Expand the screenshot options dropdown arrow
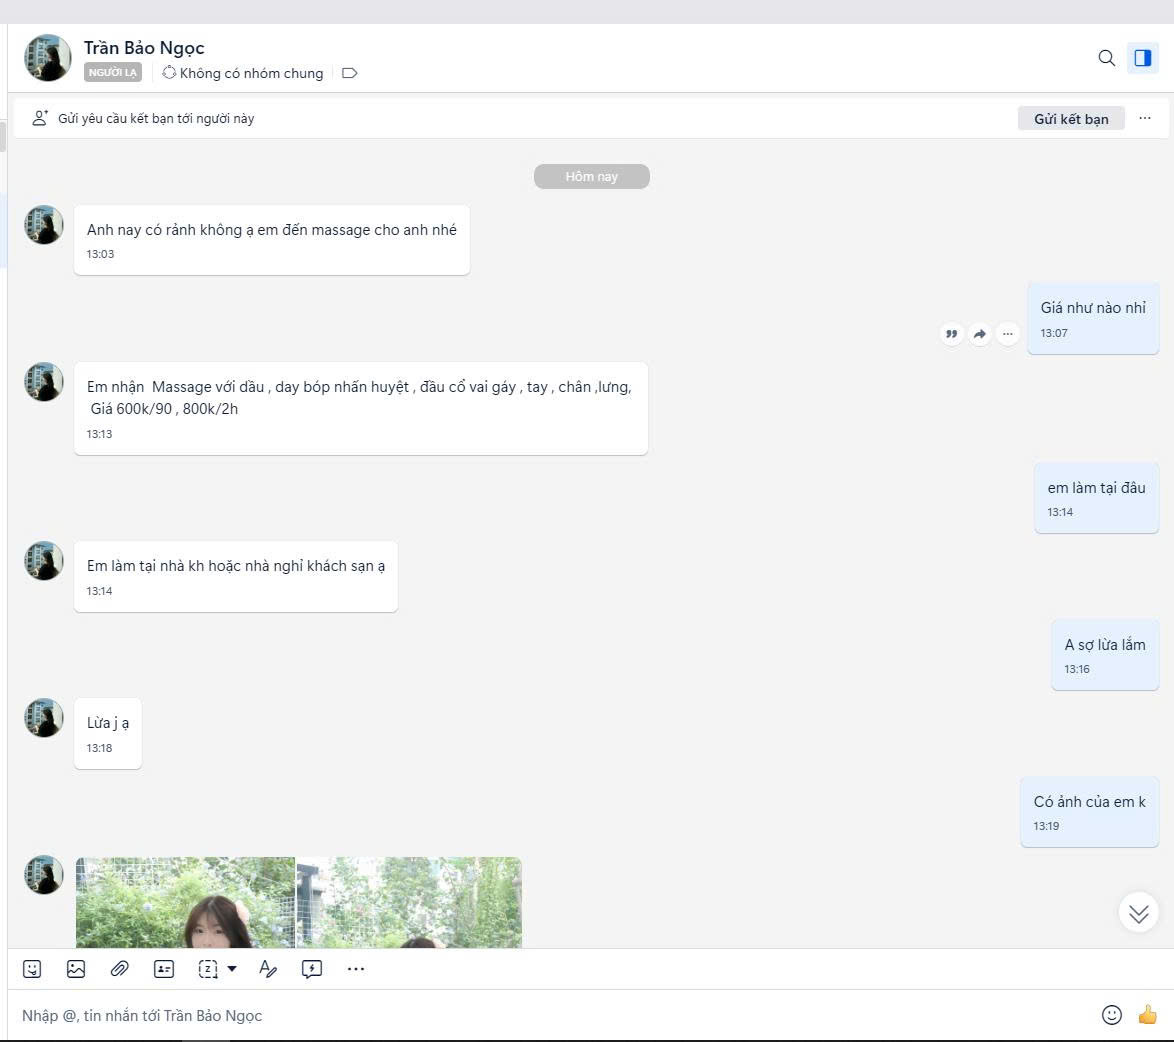Viewport: 1174px width, 1042px height. click(232, 969)
